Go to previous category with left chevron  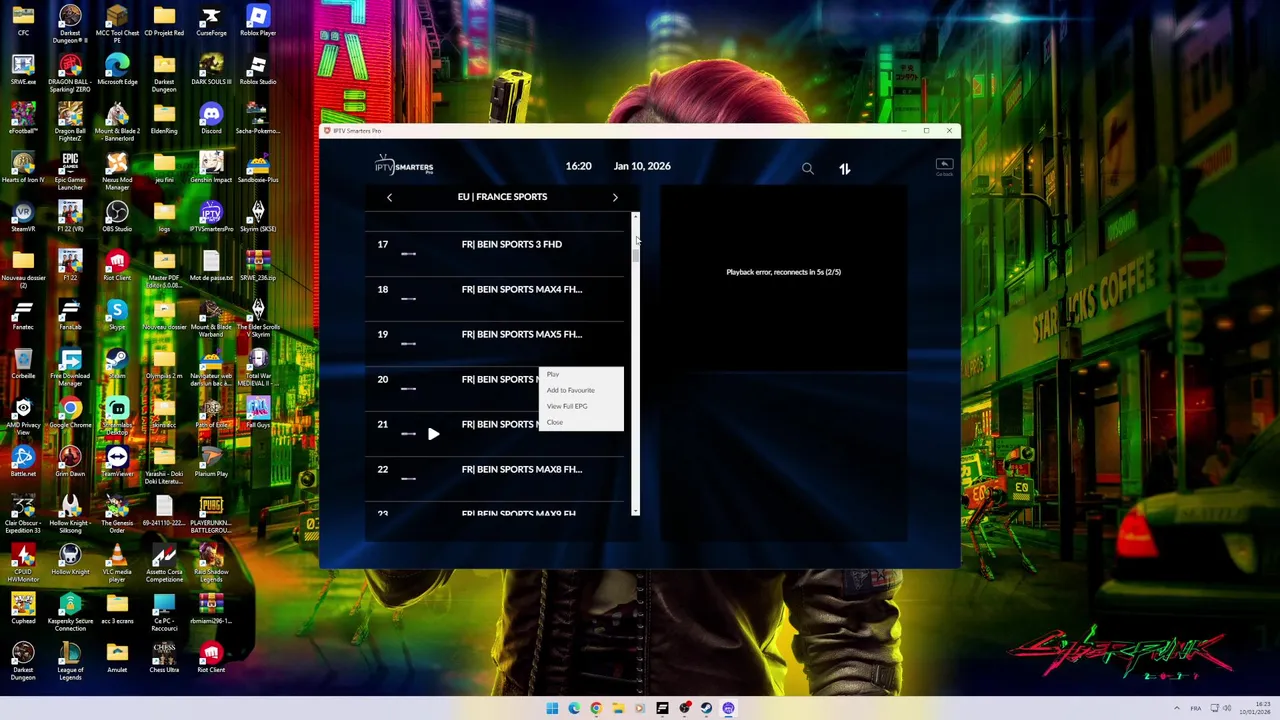click(390, 197)
